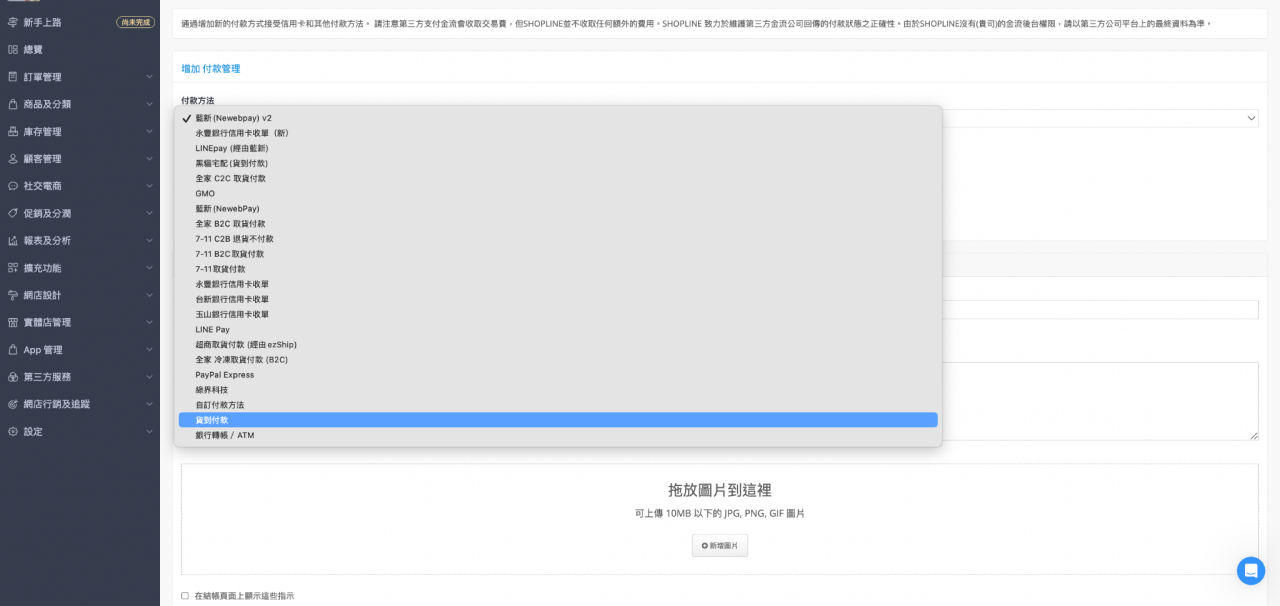Screen dimensions: 1280x606
Task: Click the 顧客管理 person icon
Action: [12, 159]
